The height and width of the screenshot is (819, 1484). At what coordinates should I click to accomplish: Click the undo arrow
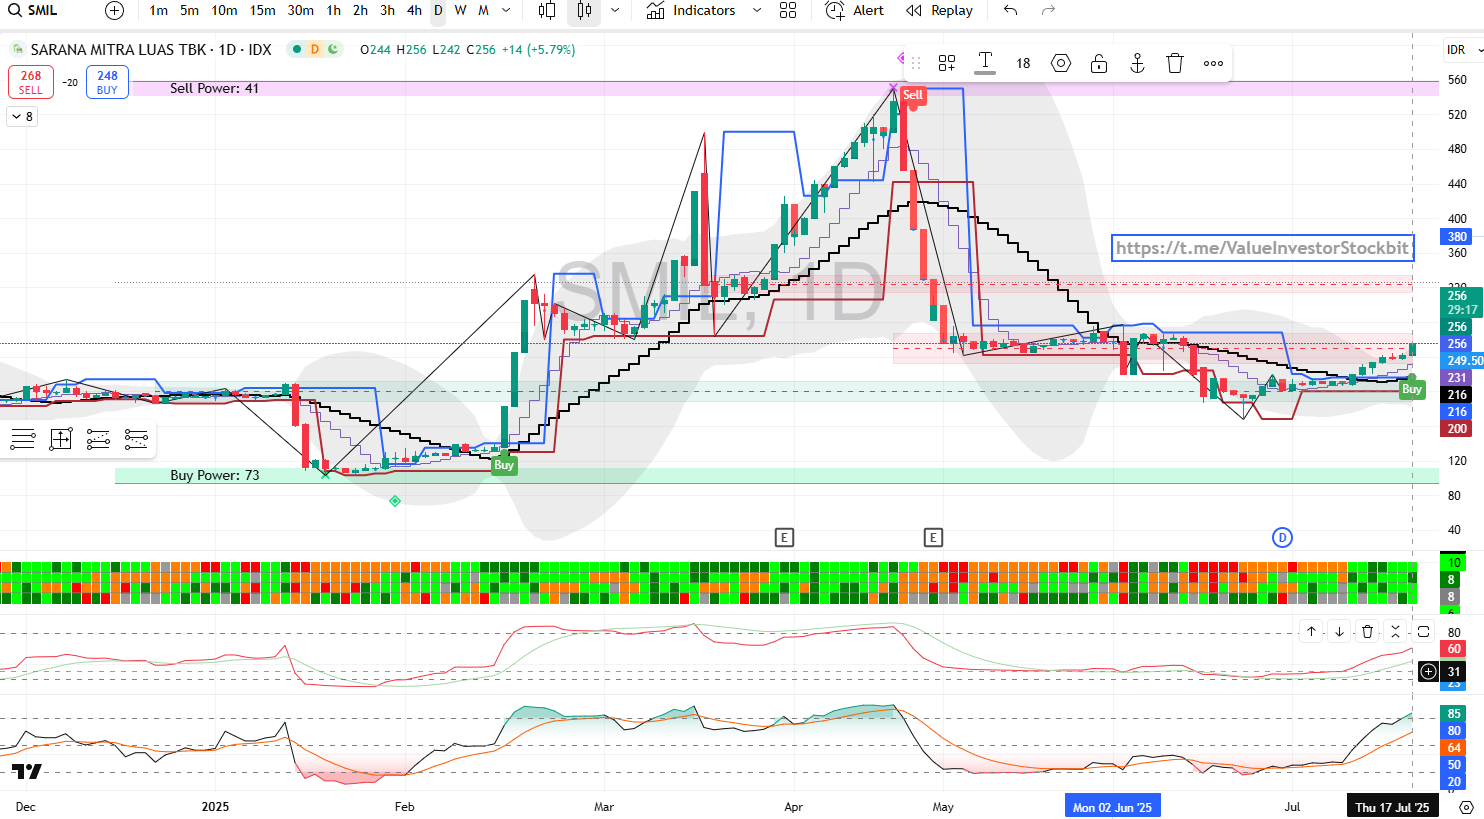click(1011, 11)
